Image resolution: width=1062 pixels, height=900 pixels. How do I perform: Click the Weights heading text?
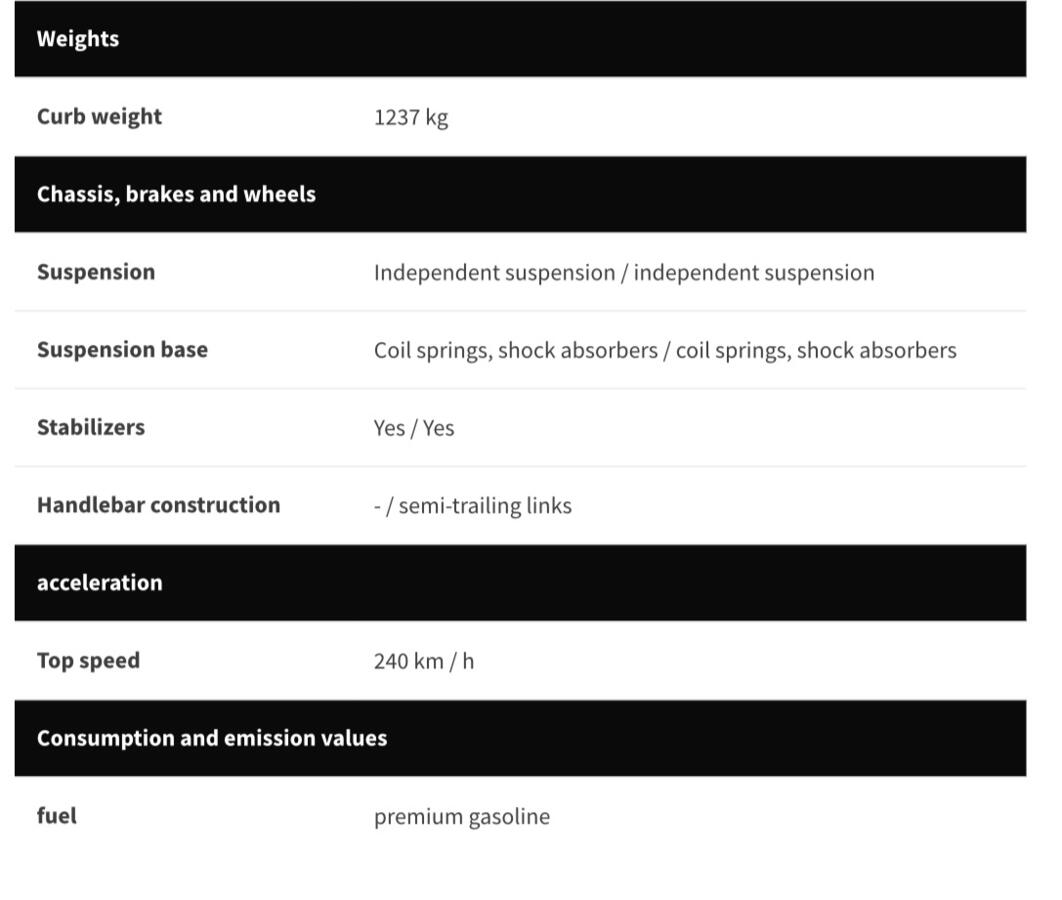(x=78, y=39)
